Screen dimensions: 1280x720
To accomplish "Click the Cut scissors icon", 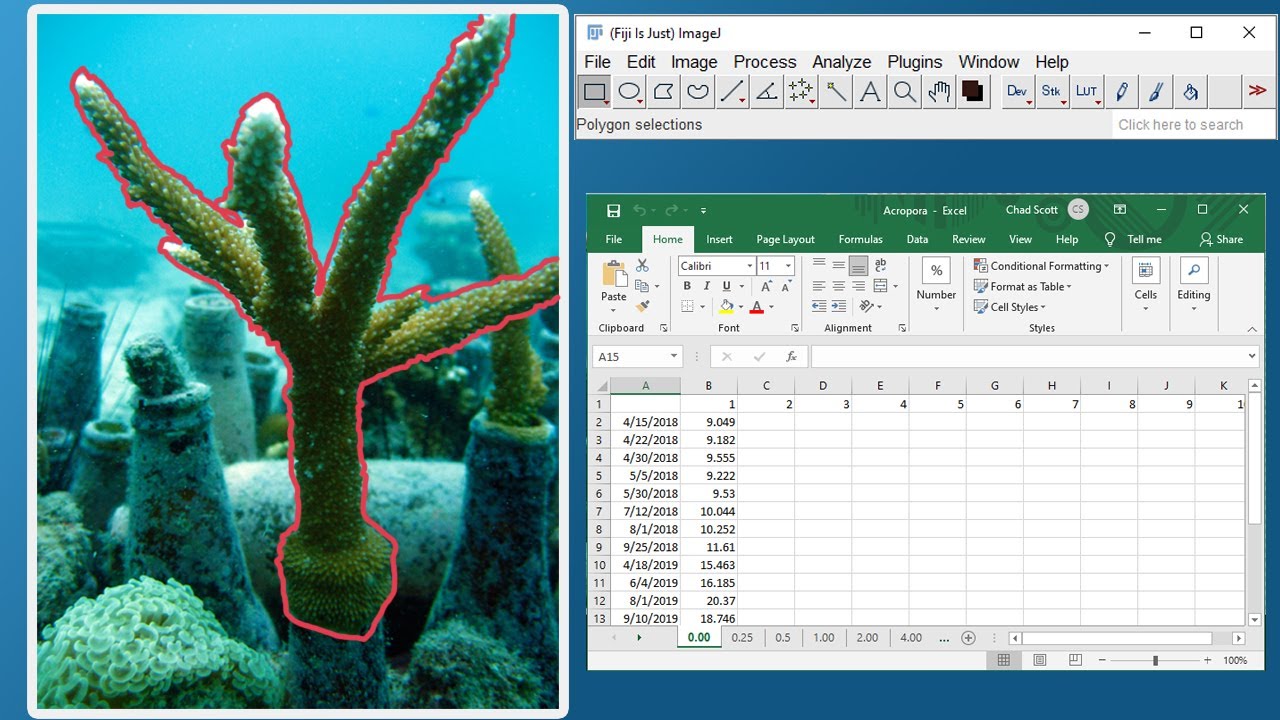I will (642, 266).
